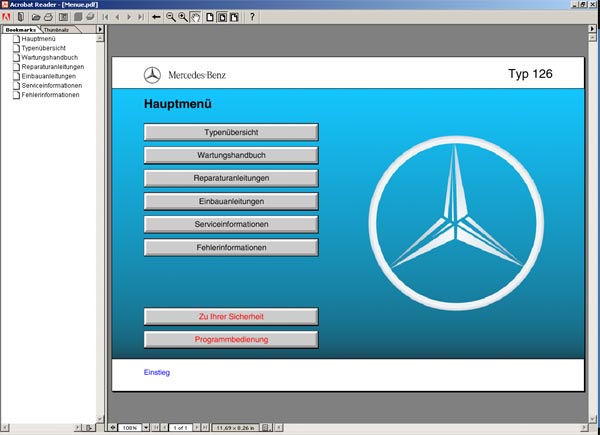600x435 pixels.
Task: Select the hand tool
Action: pos(196,17)
